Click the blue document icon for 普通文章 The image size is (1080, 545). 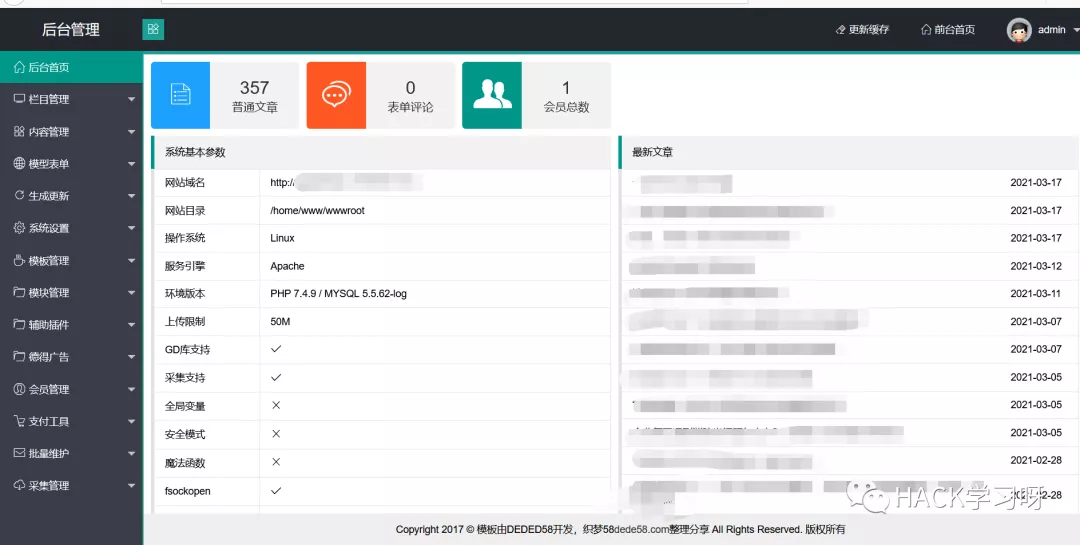pos(180,95)
